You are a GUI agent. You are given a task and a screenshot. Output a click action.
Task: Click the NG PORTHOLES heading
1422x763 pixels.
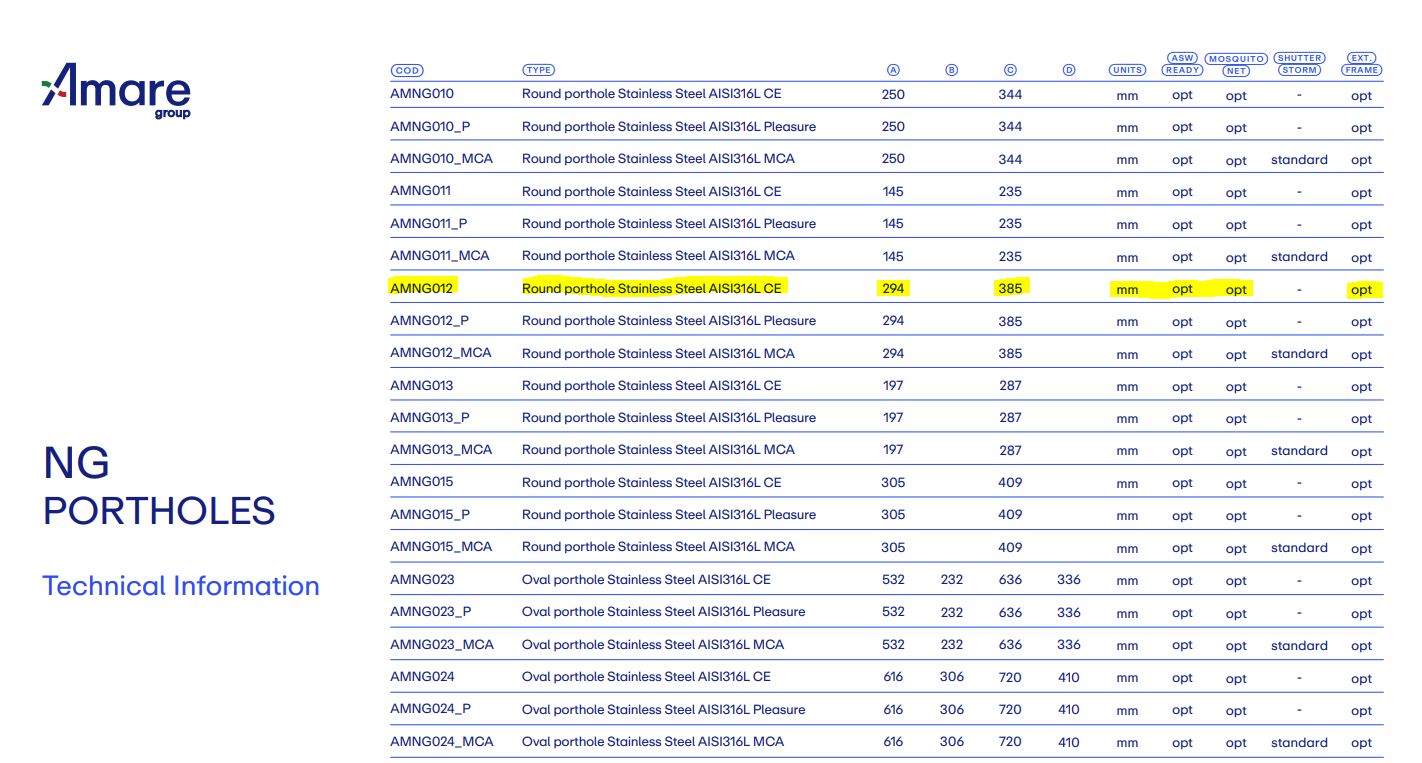pos(158,486)
